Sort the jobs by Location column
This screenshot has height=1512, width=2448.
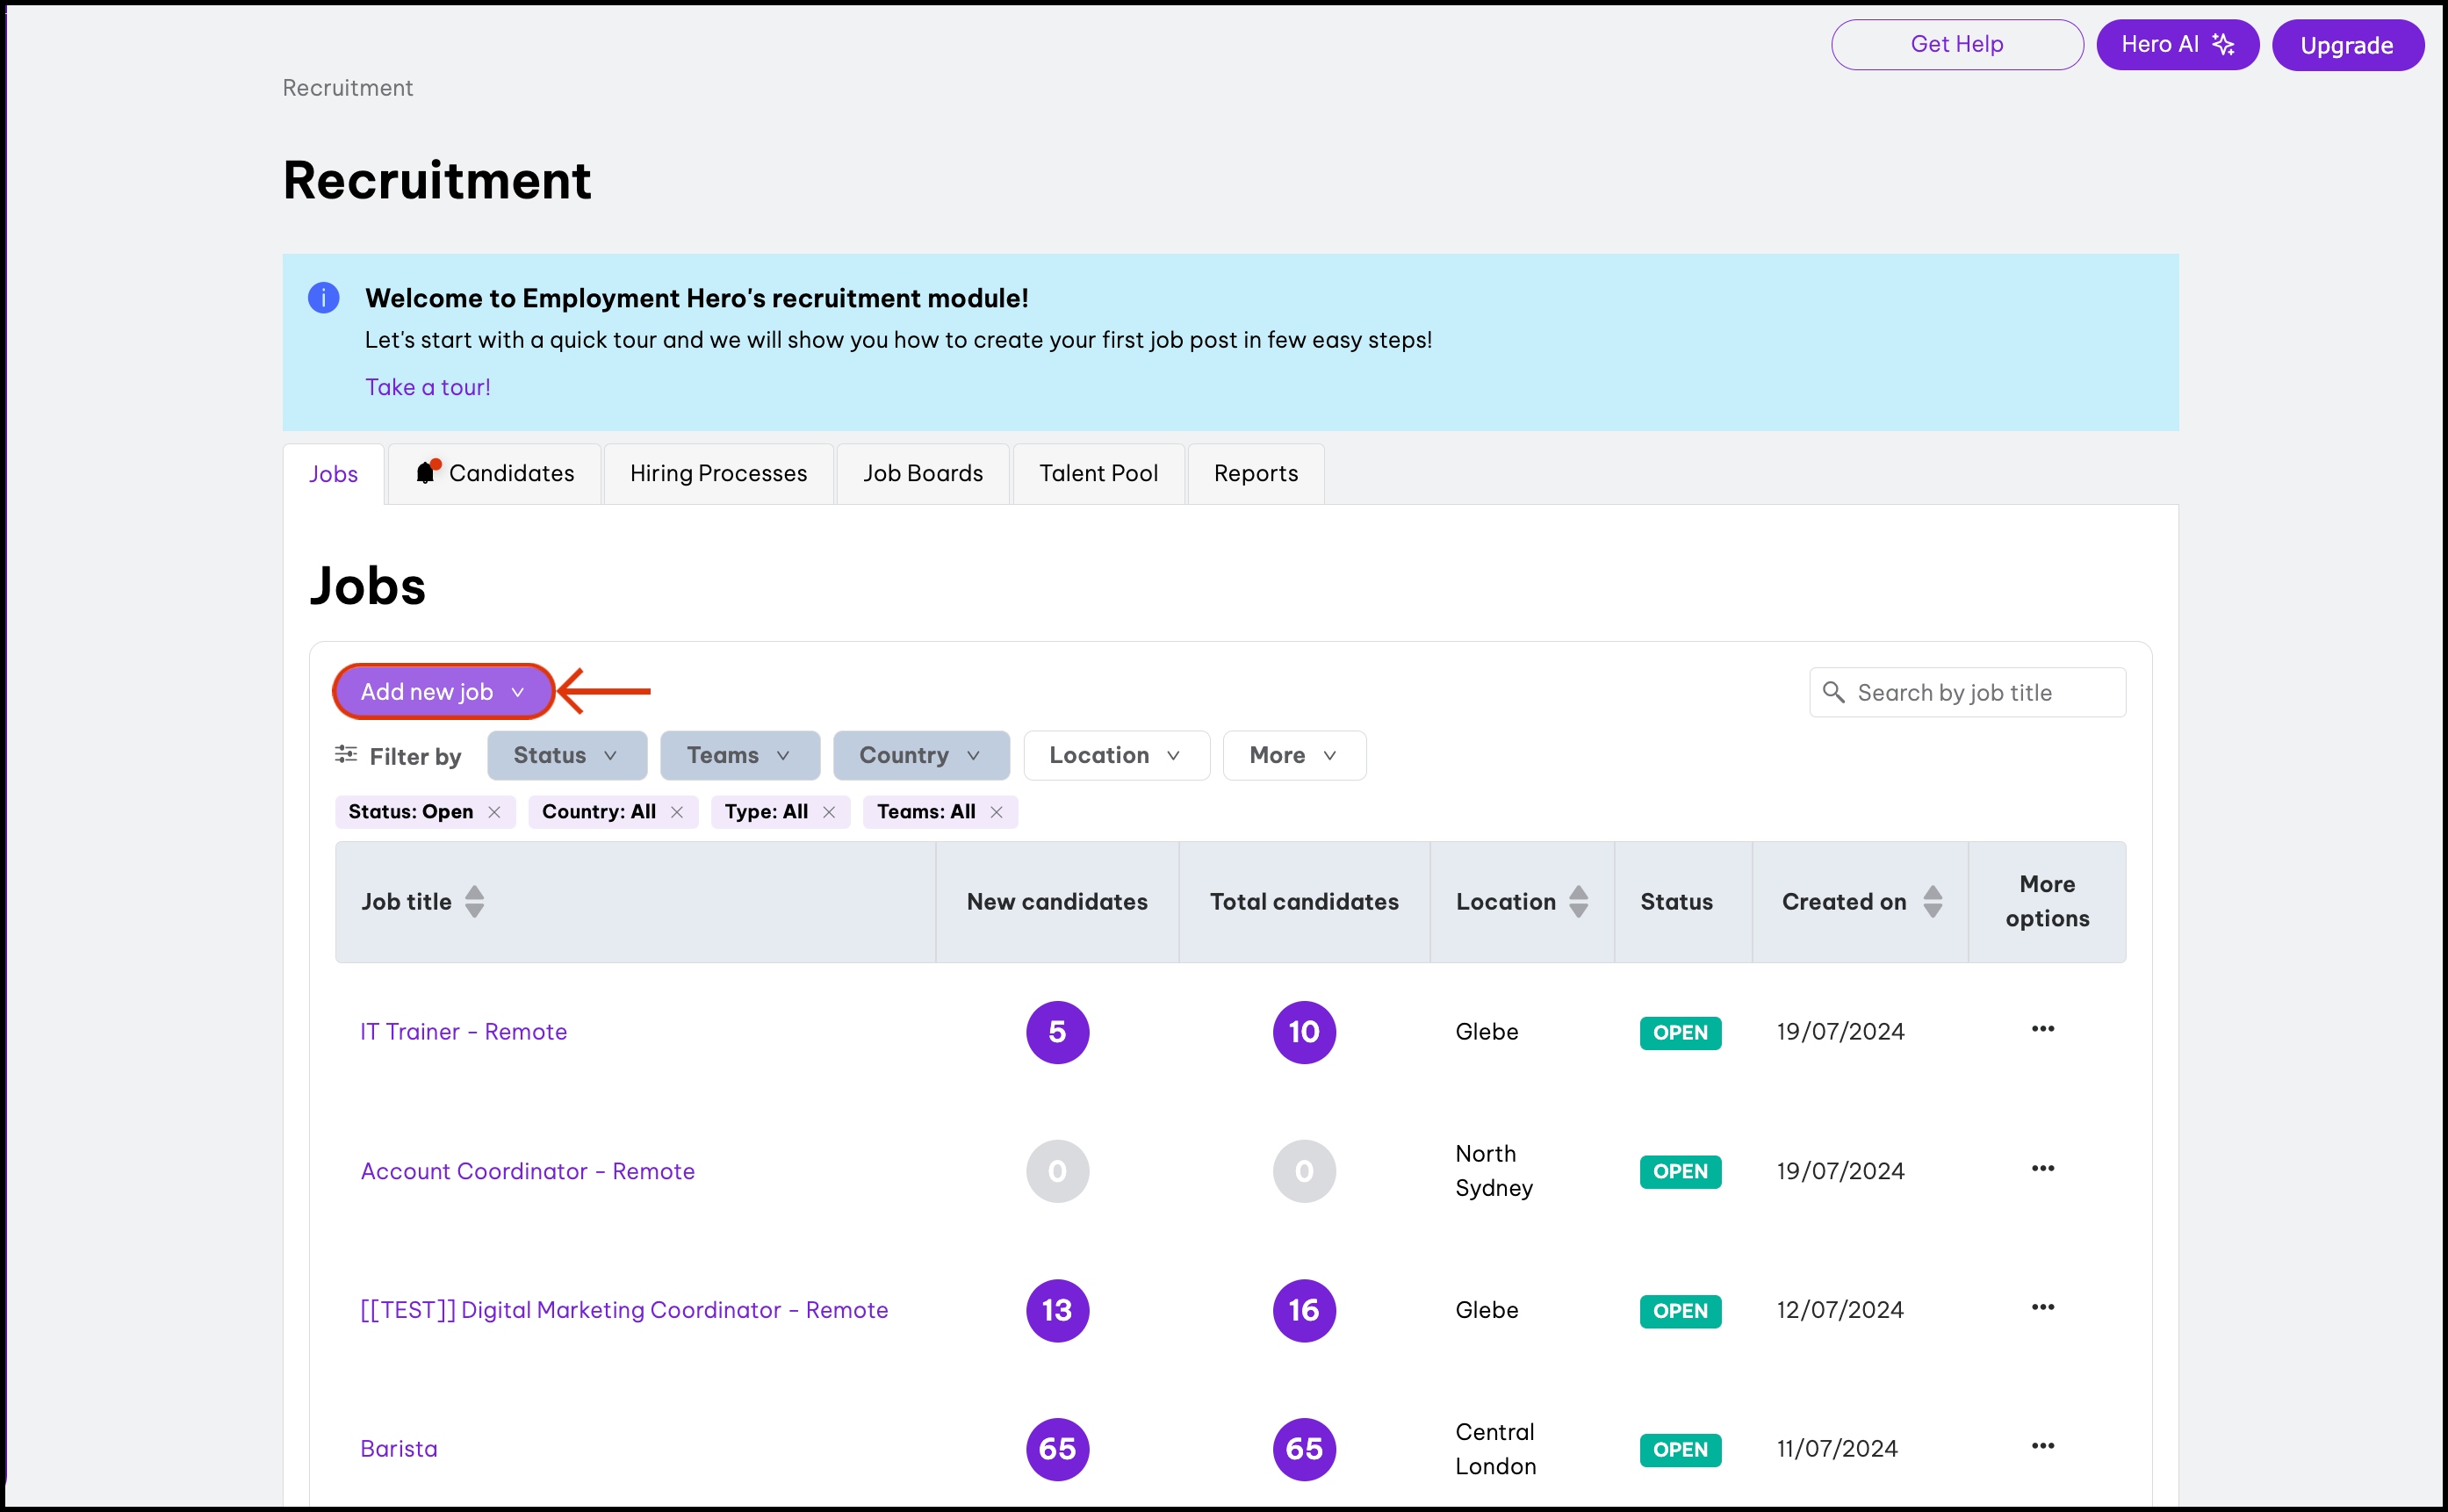1578,901
